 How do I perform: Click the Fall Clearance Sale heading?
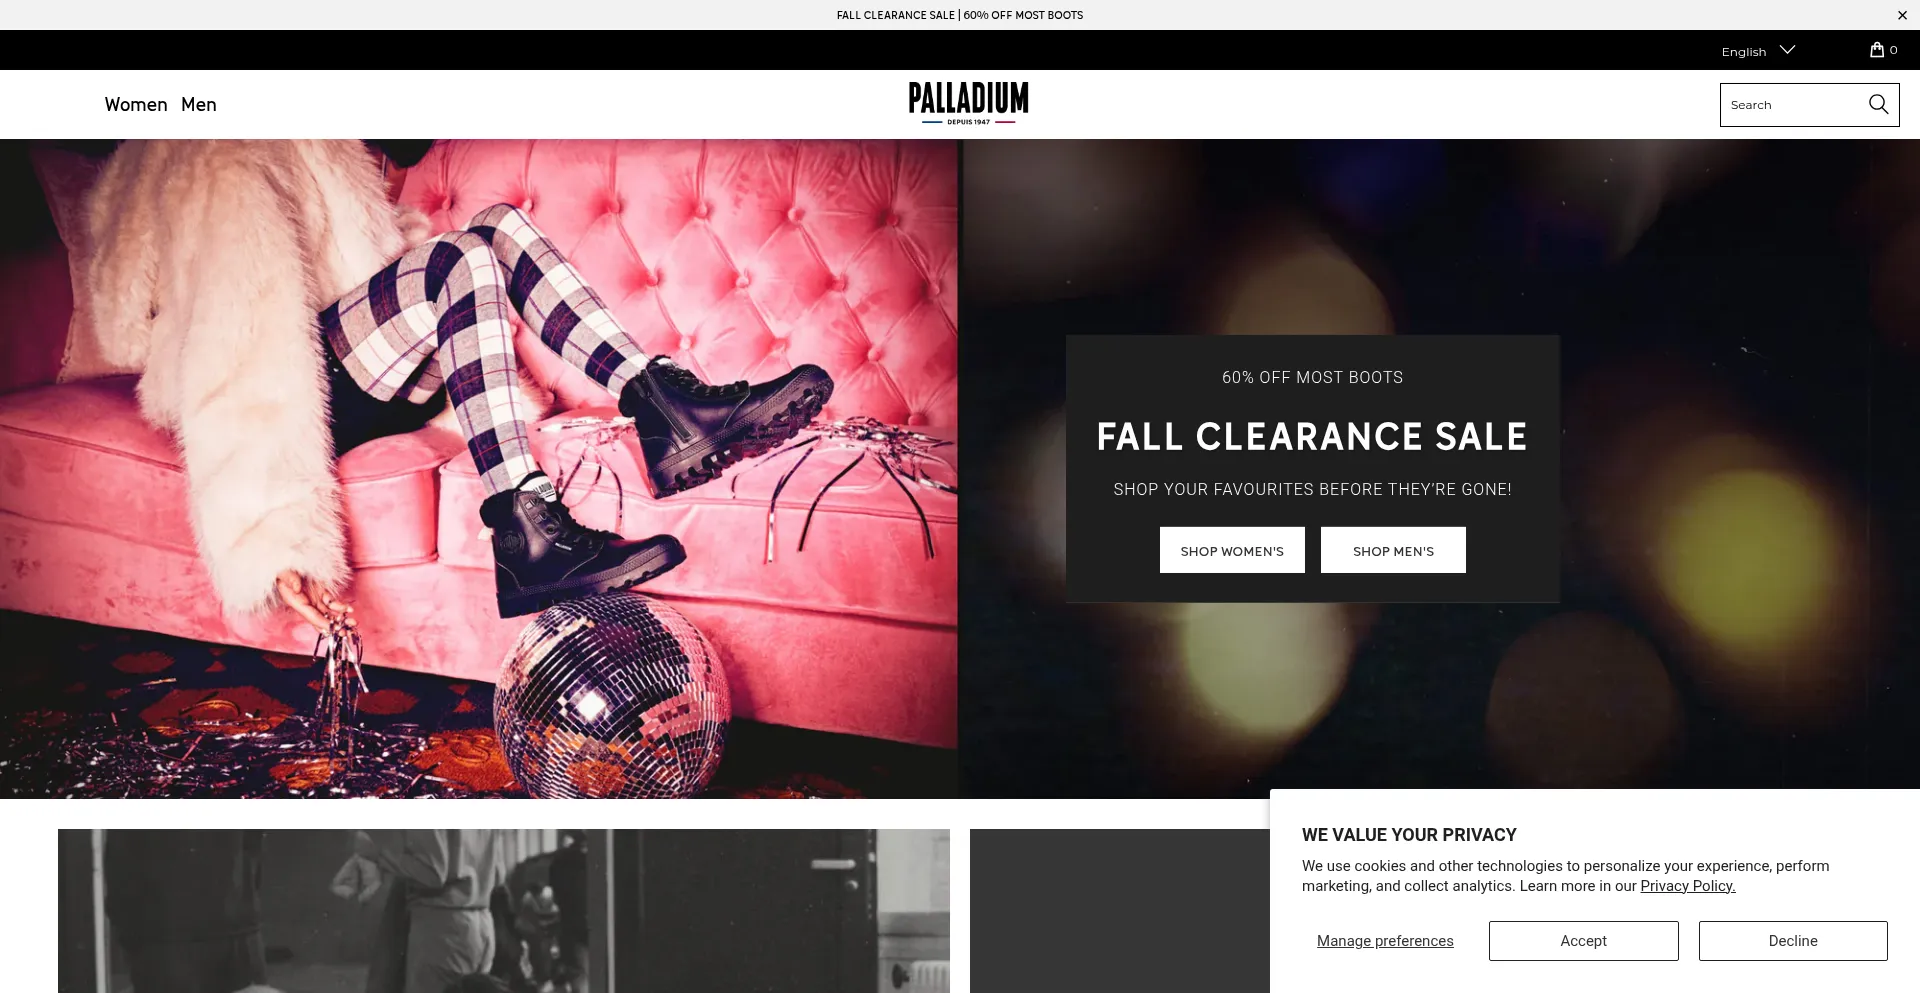coord(1312,436)
